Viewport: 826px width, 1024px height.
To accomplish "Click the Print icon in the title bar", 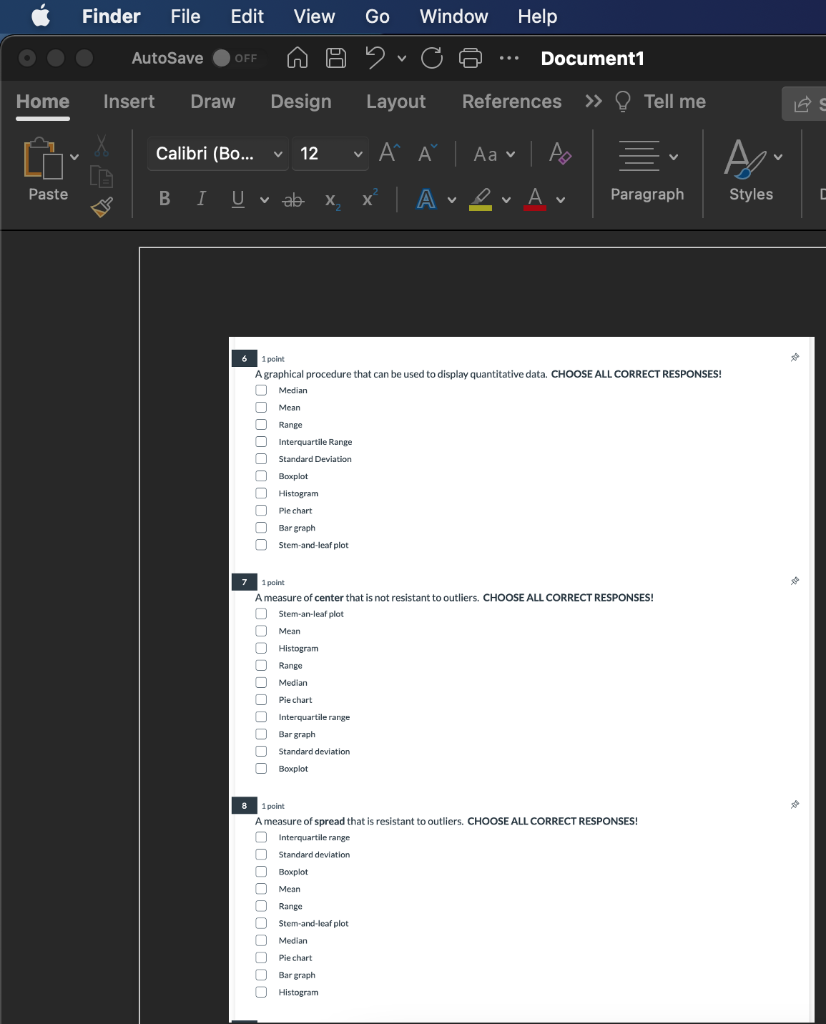I will coord(470,58).
